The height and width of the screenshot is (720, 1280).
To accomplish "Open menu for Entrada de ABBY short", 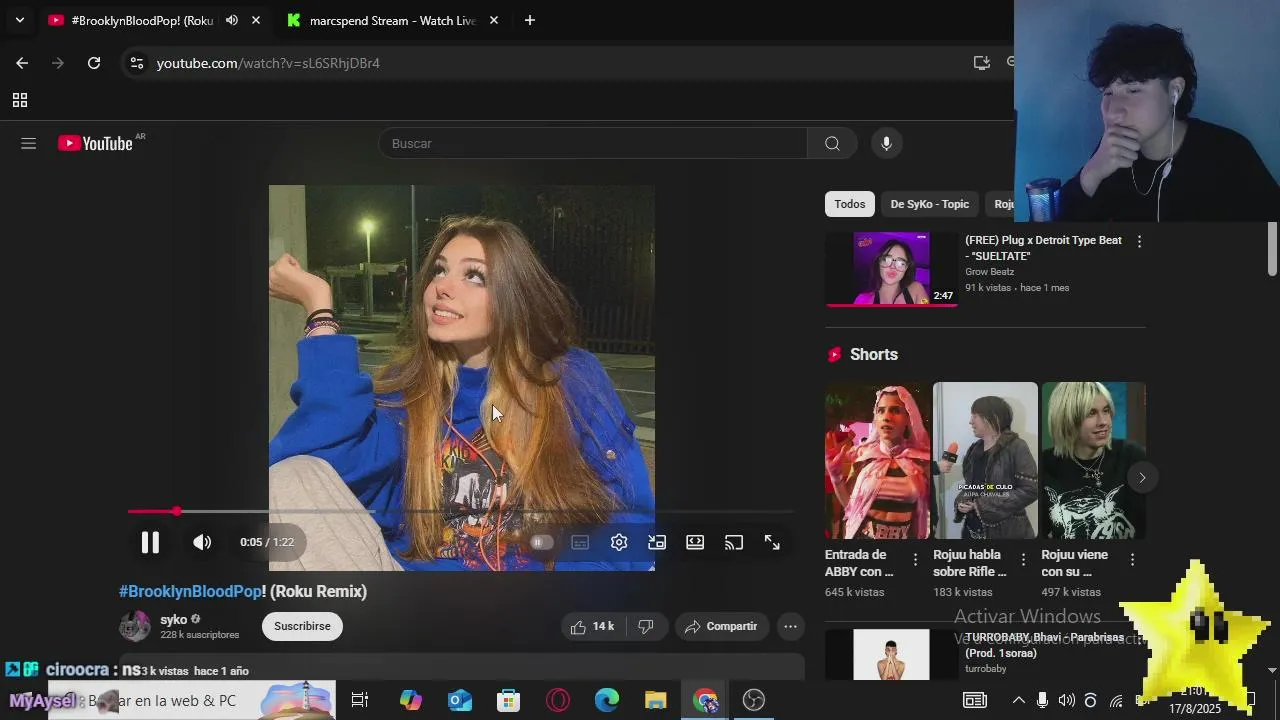I will coord(915,560).
